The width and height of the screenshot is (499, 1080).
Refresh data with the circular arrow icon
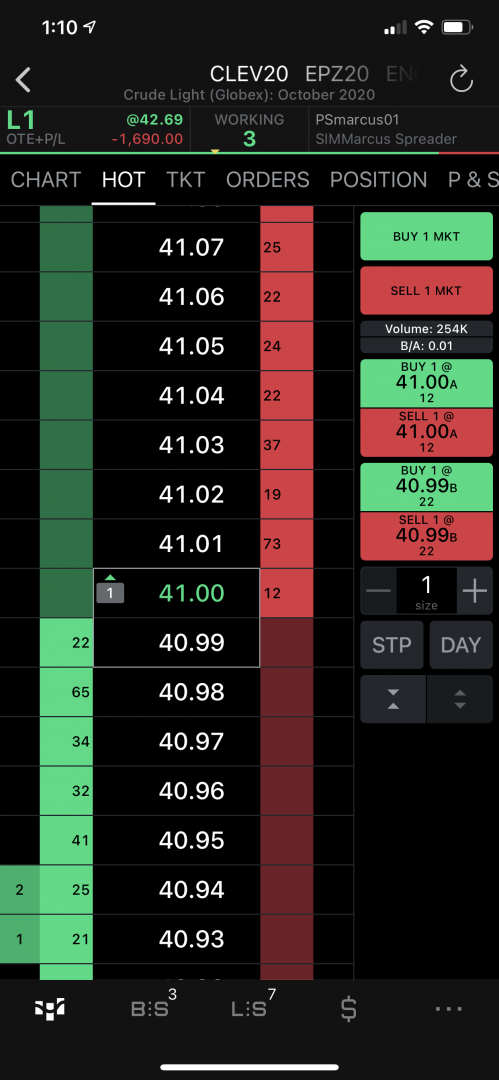461,80
